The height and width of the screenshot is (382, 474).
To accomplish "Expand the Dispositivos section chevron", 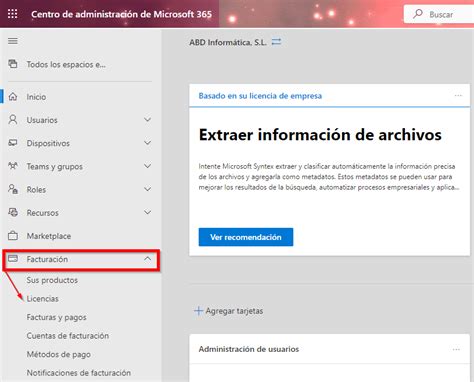I will pyautogui.click(x=147, y=143).
